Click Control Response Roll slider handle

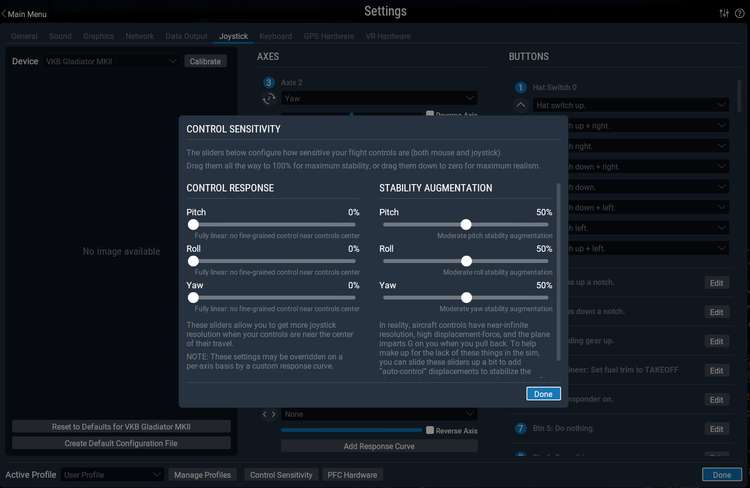point(193,261)
